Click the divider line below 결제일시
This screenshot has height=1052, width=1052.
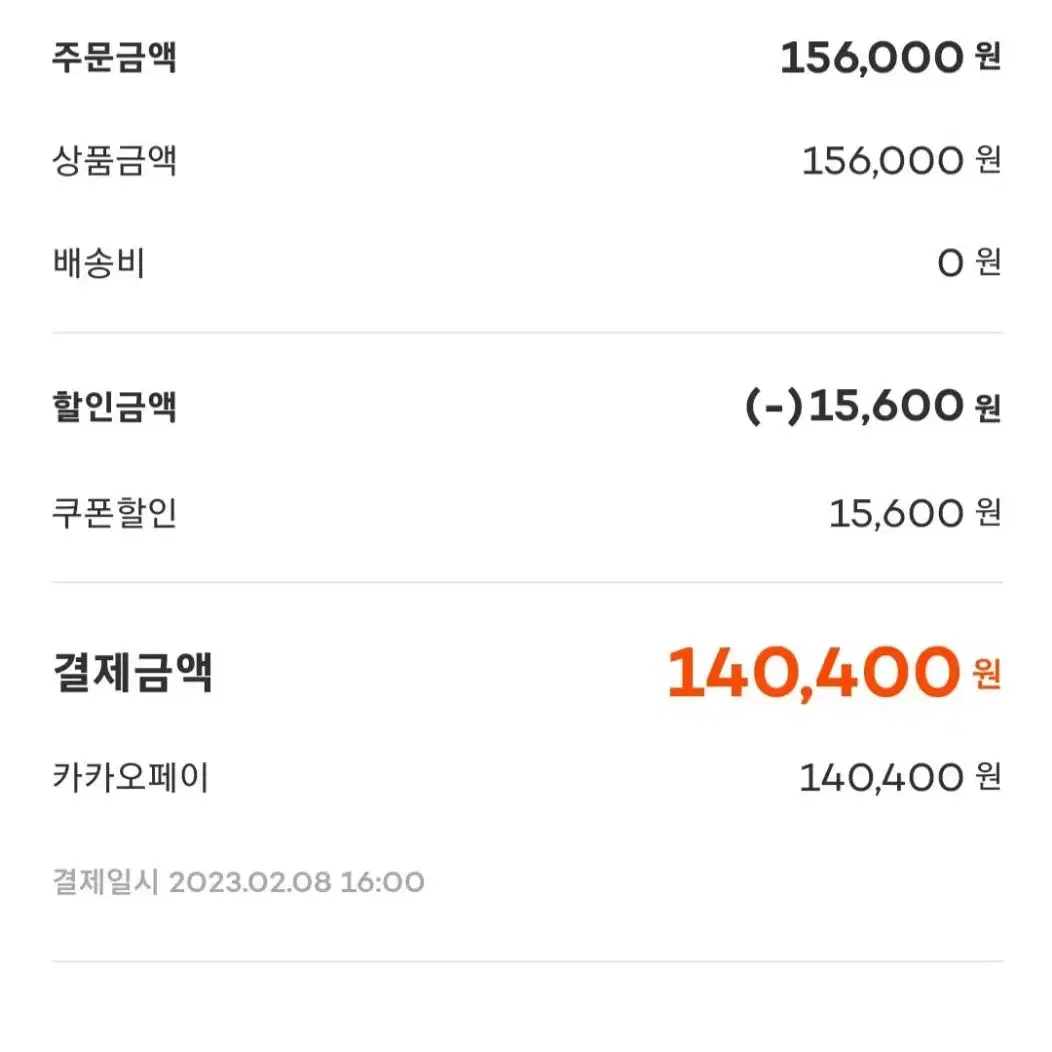527,961
